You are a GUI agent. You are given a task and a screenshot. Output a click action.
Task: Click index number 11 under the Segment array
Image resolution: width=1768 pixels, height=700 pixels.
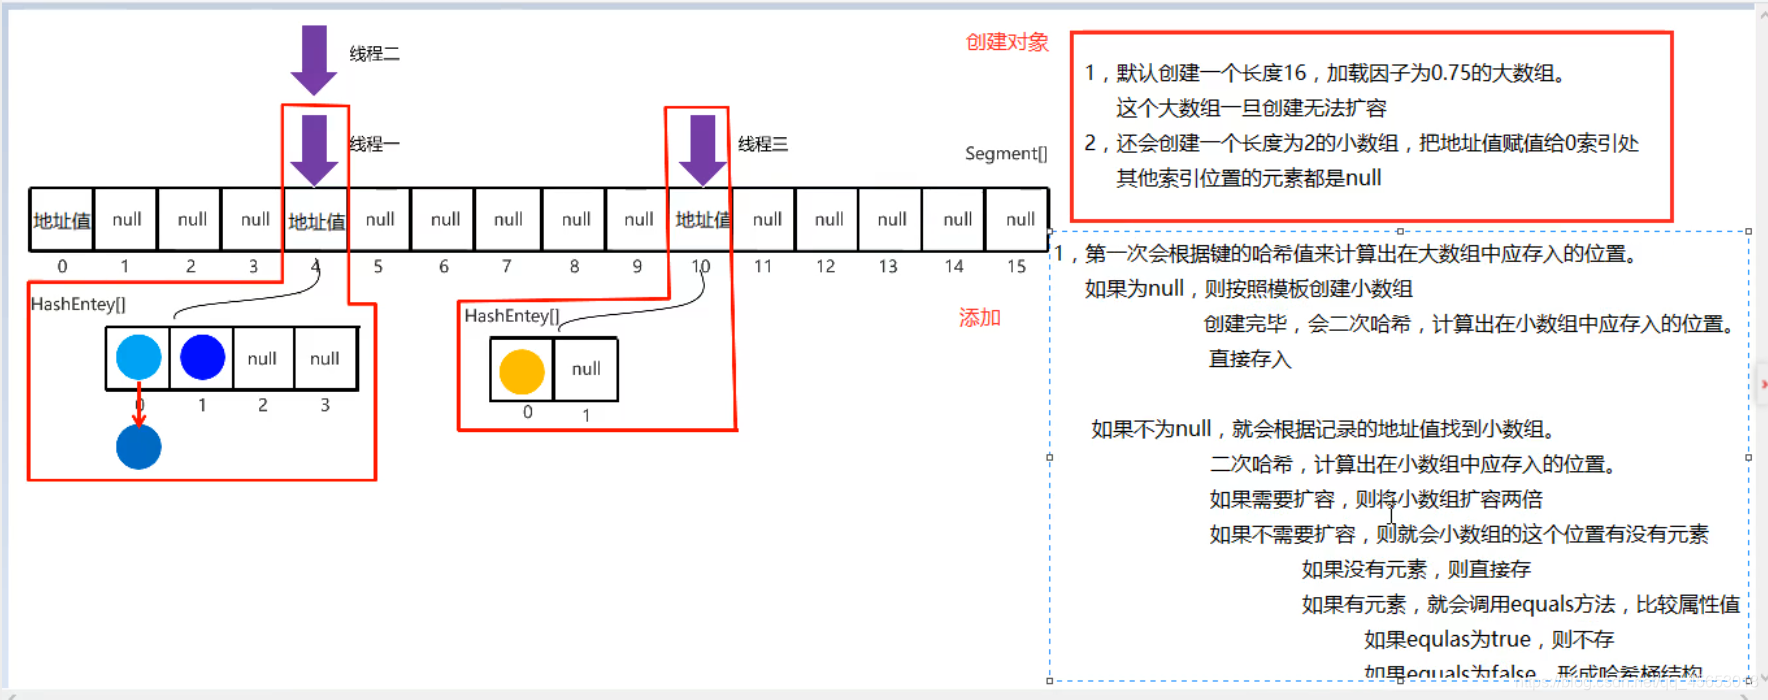click(763, 267)
